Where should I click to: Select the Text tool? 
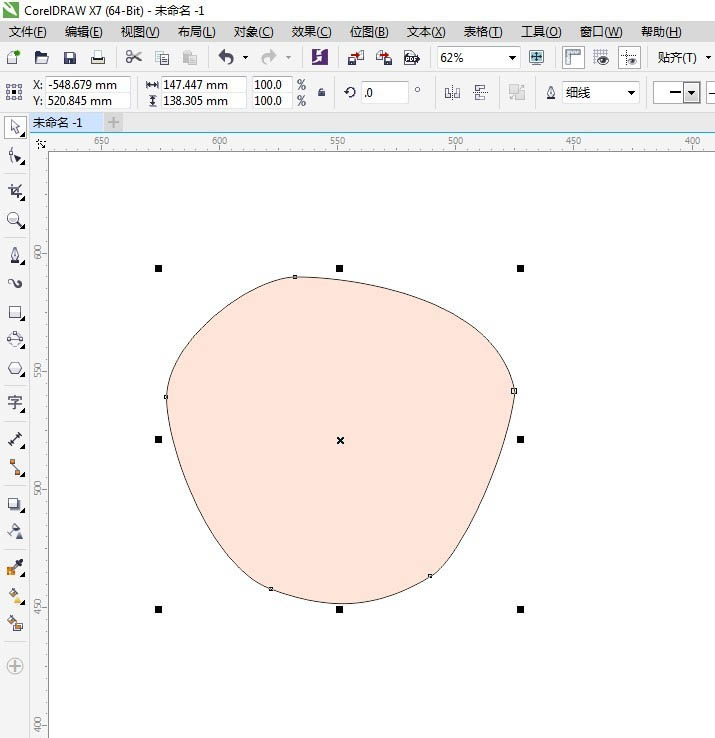coord(15,403)
